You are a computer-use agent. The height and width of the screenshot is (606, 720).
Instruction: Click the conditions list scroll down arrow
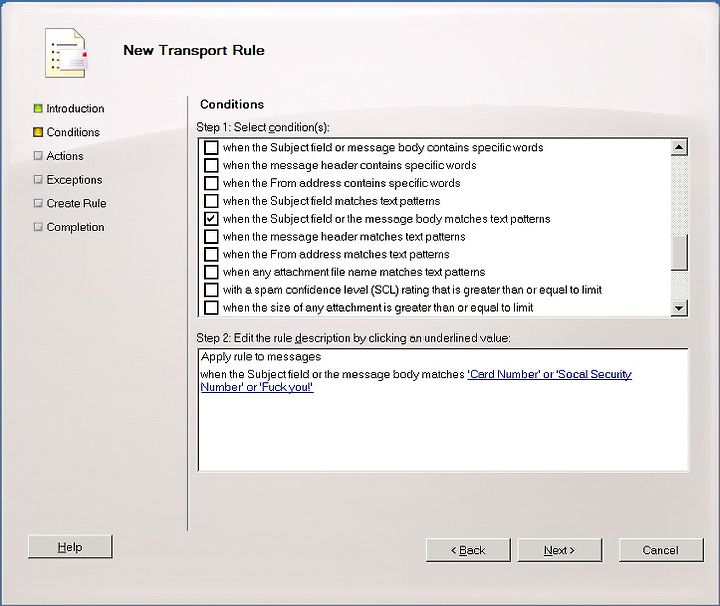[x=679, y=308]
